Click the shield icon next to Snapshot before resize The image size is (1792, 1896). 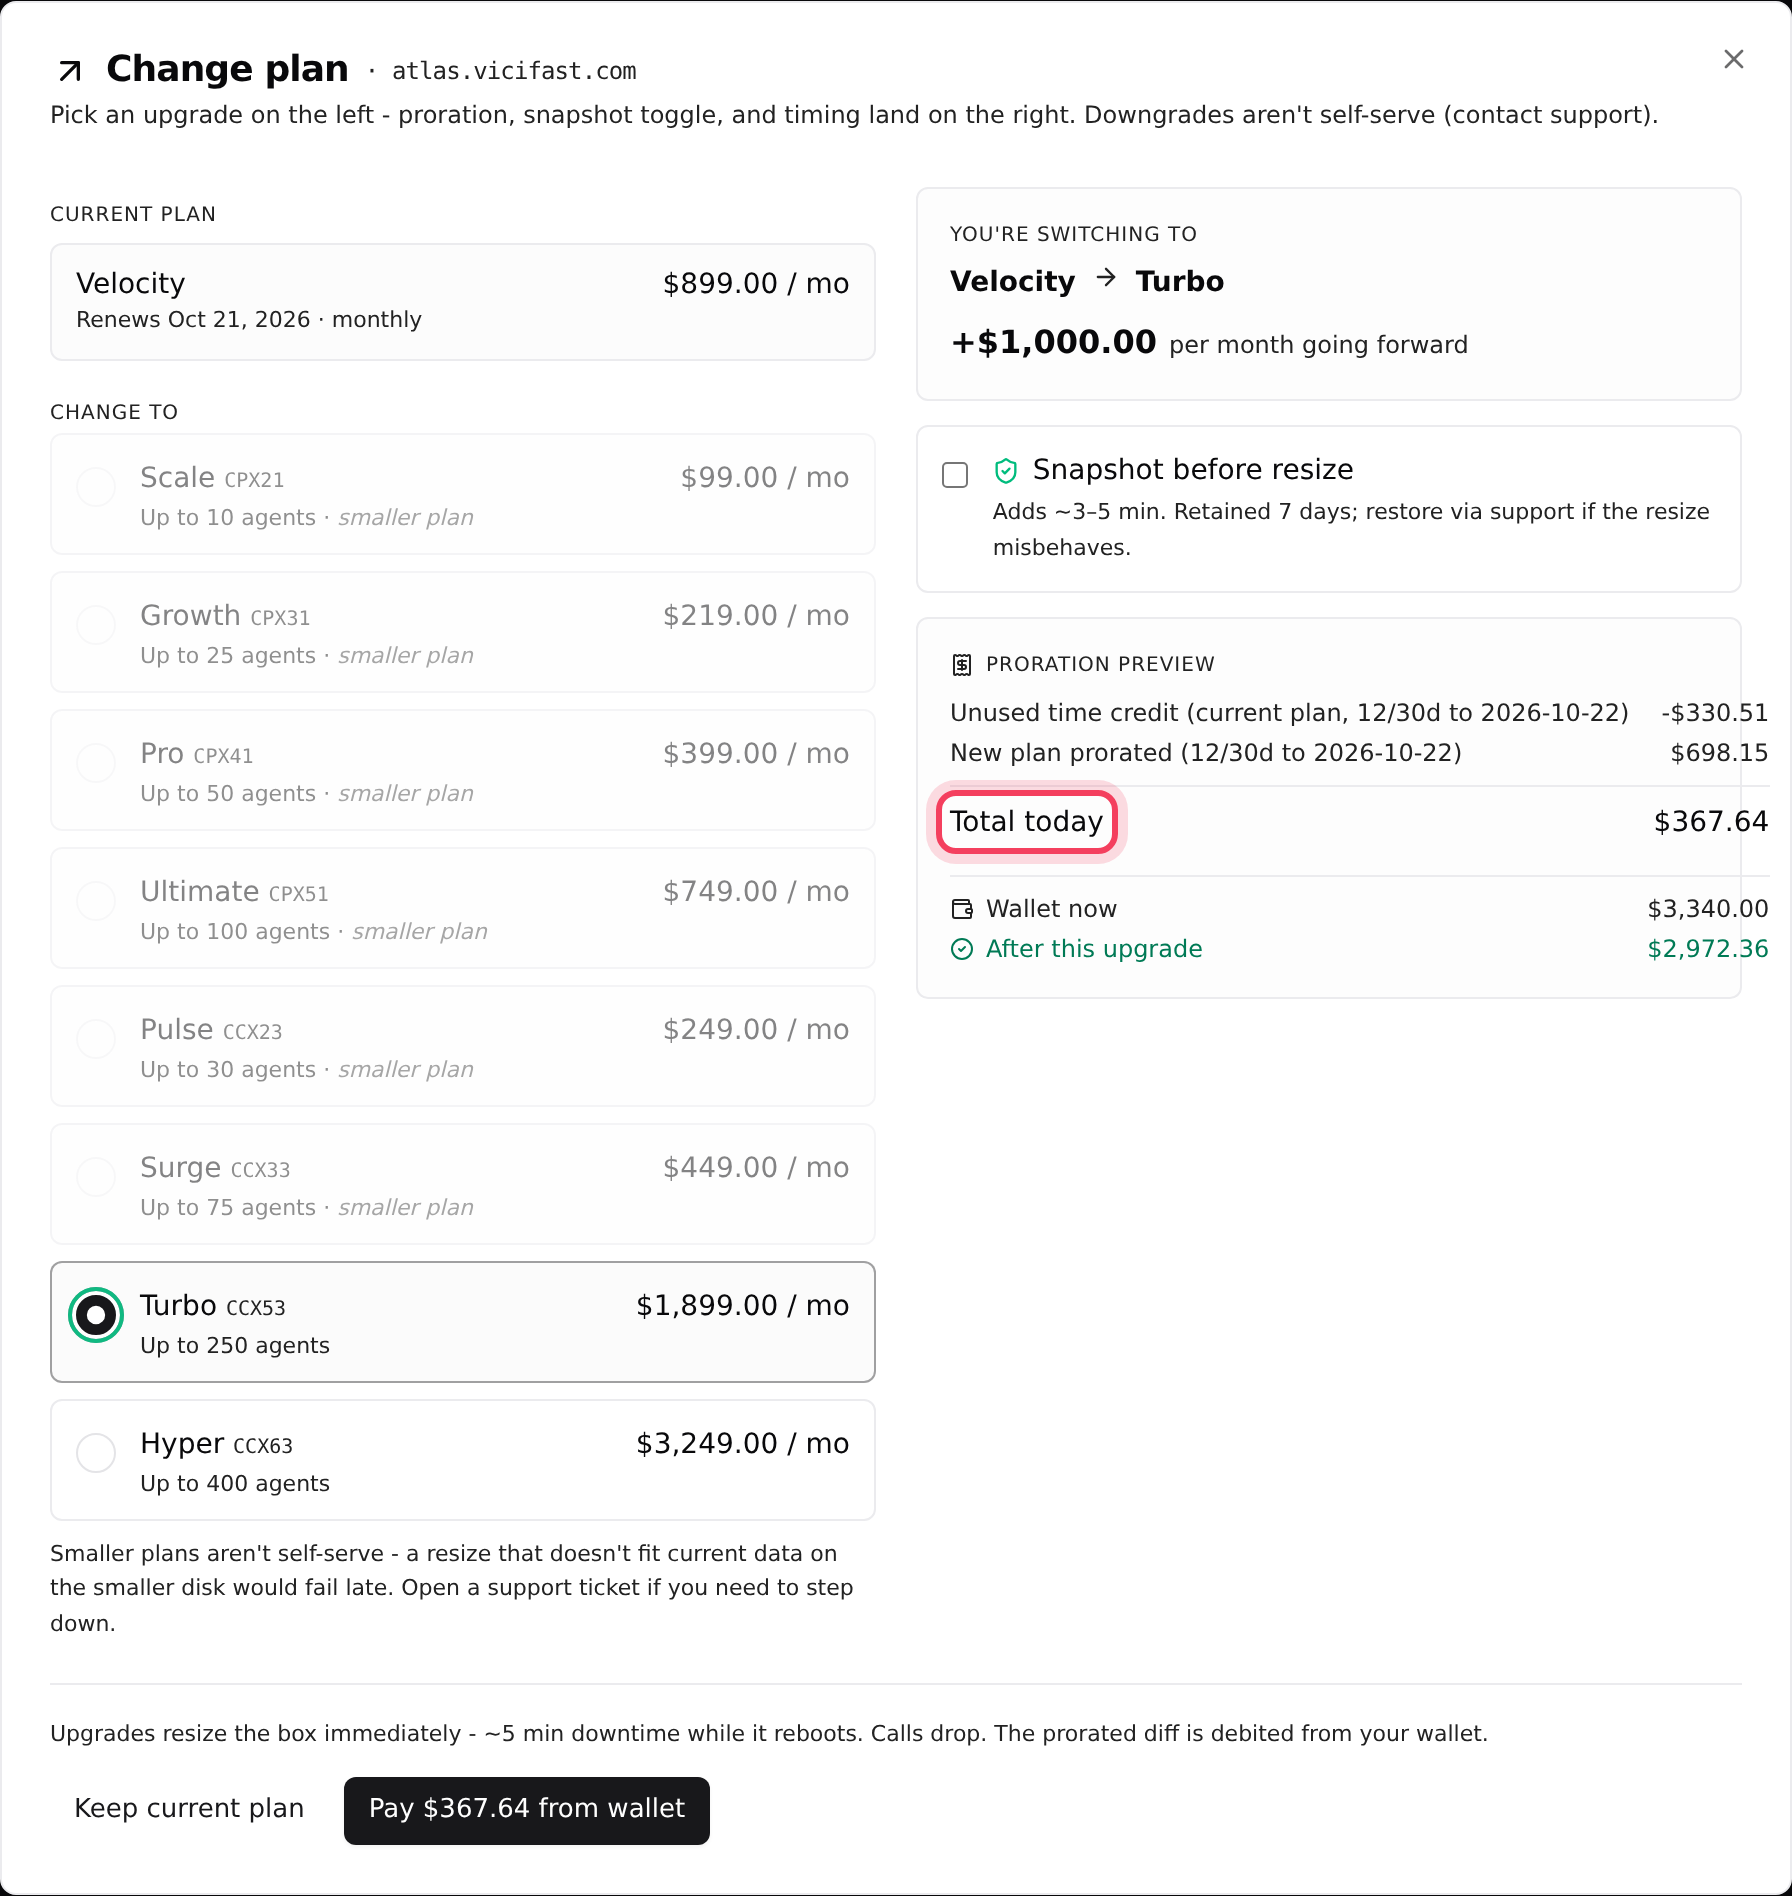tap(1006, 470)
